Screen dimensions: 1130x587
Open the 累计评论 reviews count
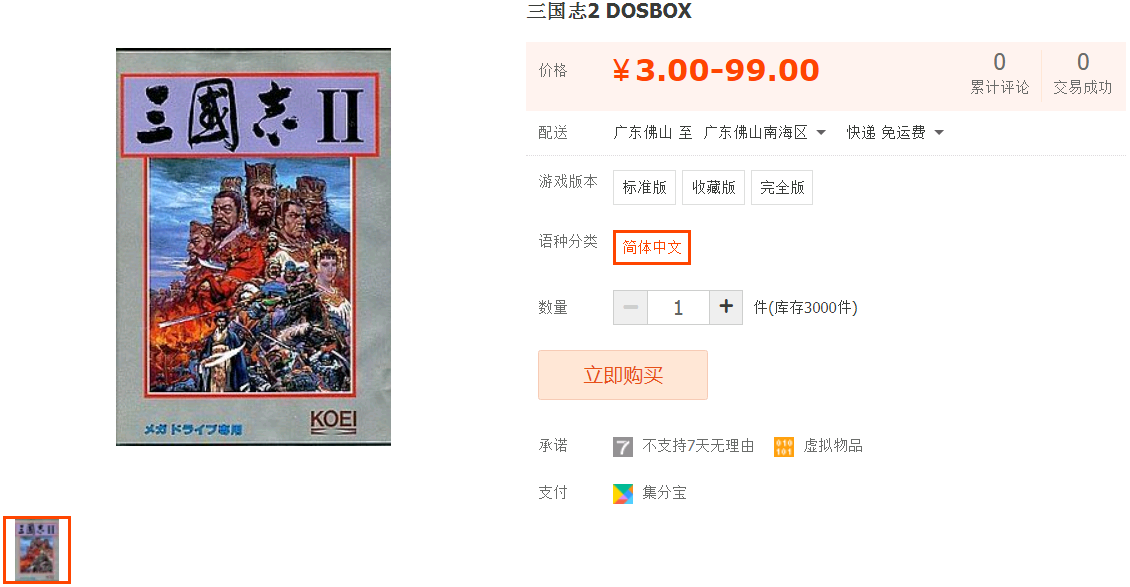coord(999,74)
